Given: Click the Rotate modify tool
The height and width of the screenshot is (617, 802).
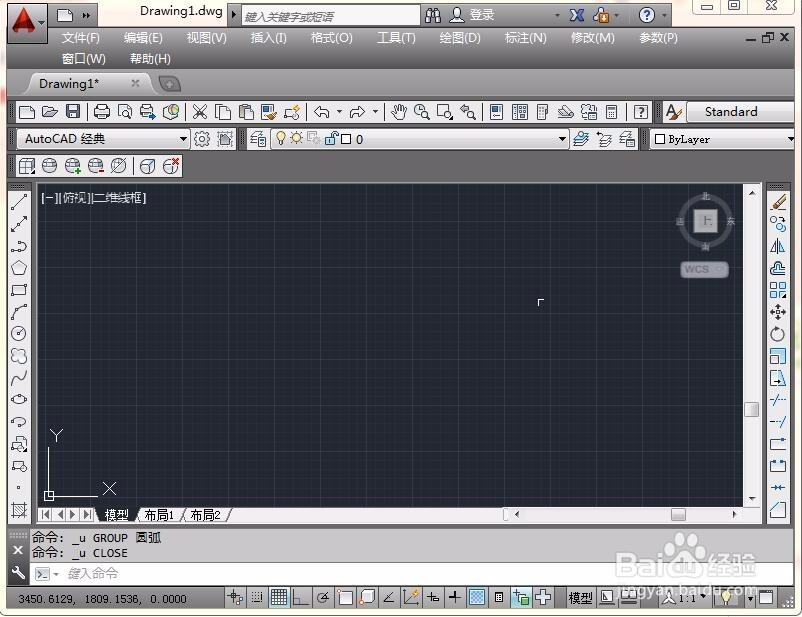Looking at the screenshot, I should click(778, 334).
